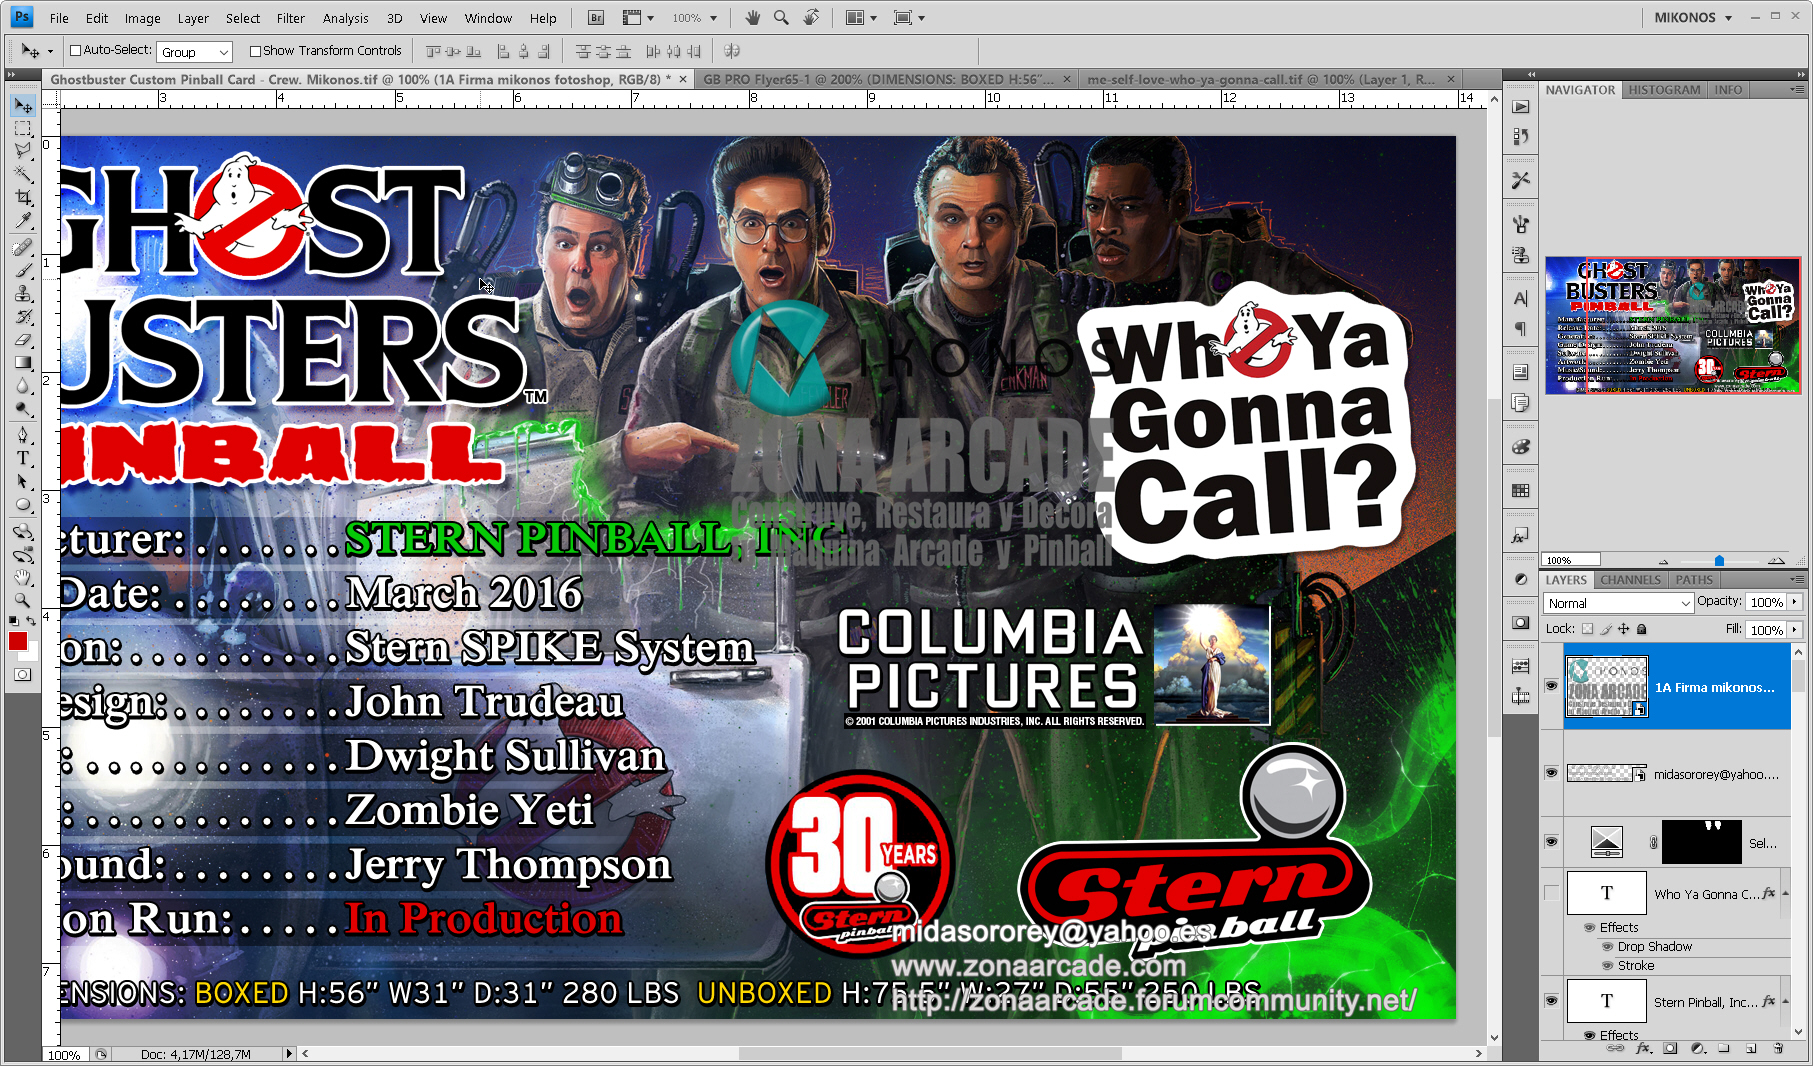
Task: Open the Normal blend mode dropdown
Action: click(1618, 603)
